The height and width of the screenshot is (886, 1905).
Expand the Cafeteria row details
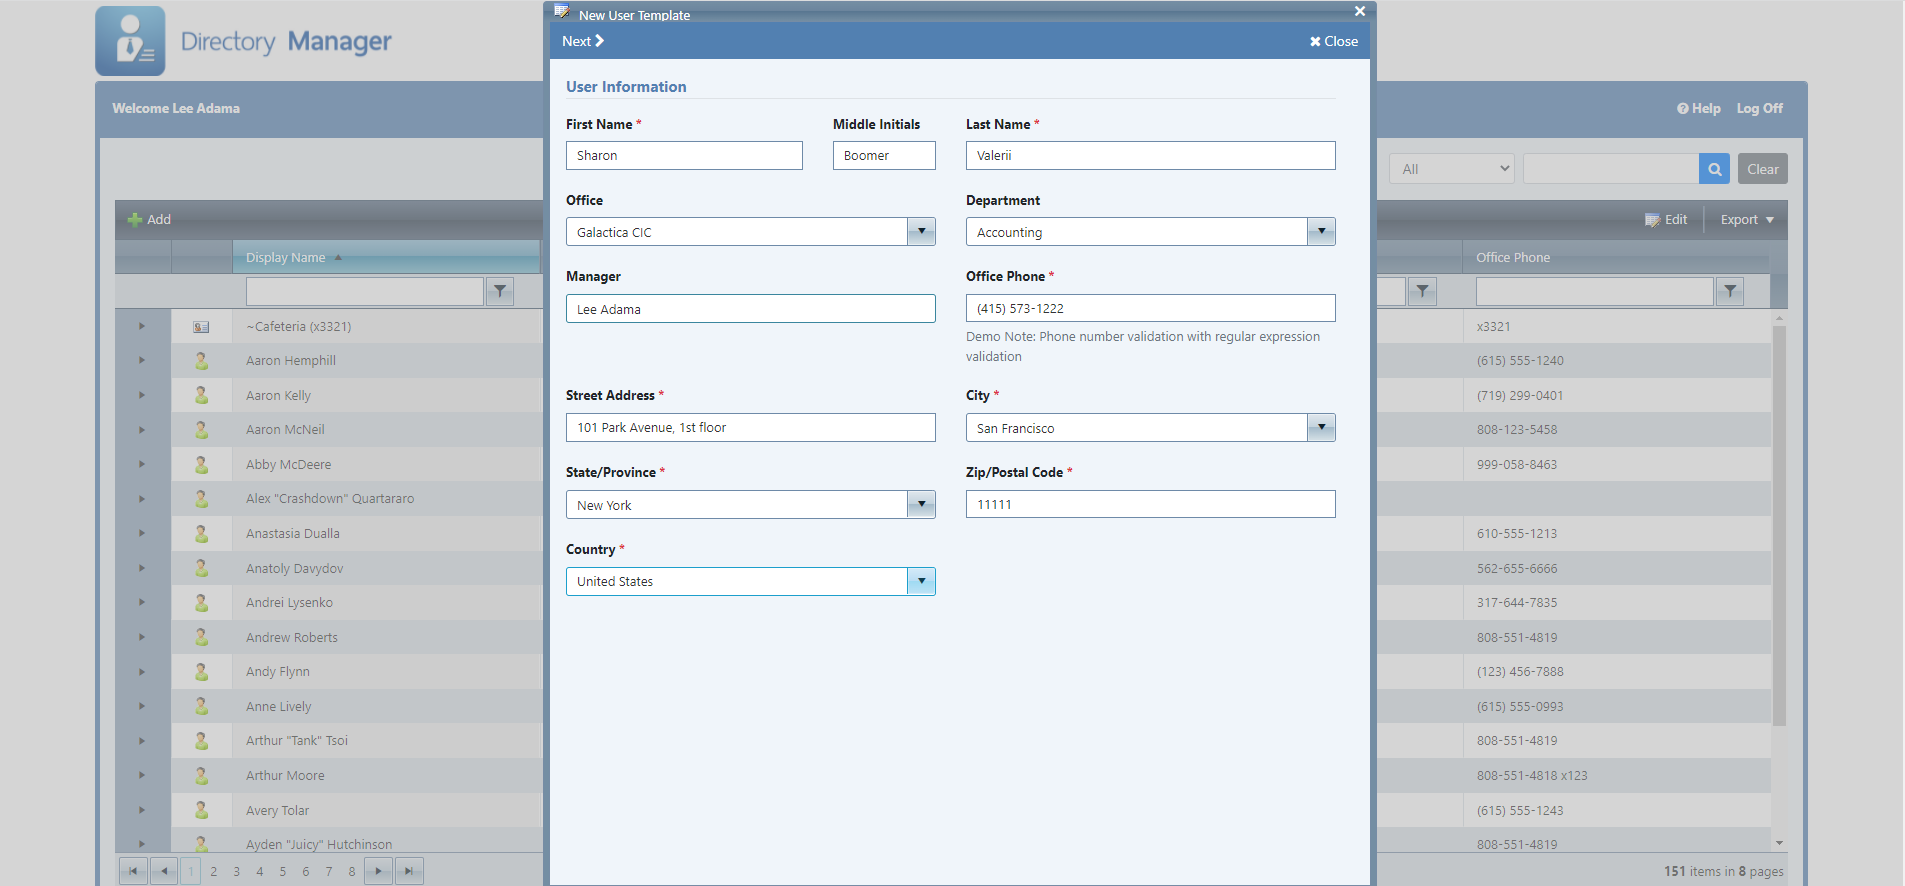(x=142, y=326)
